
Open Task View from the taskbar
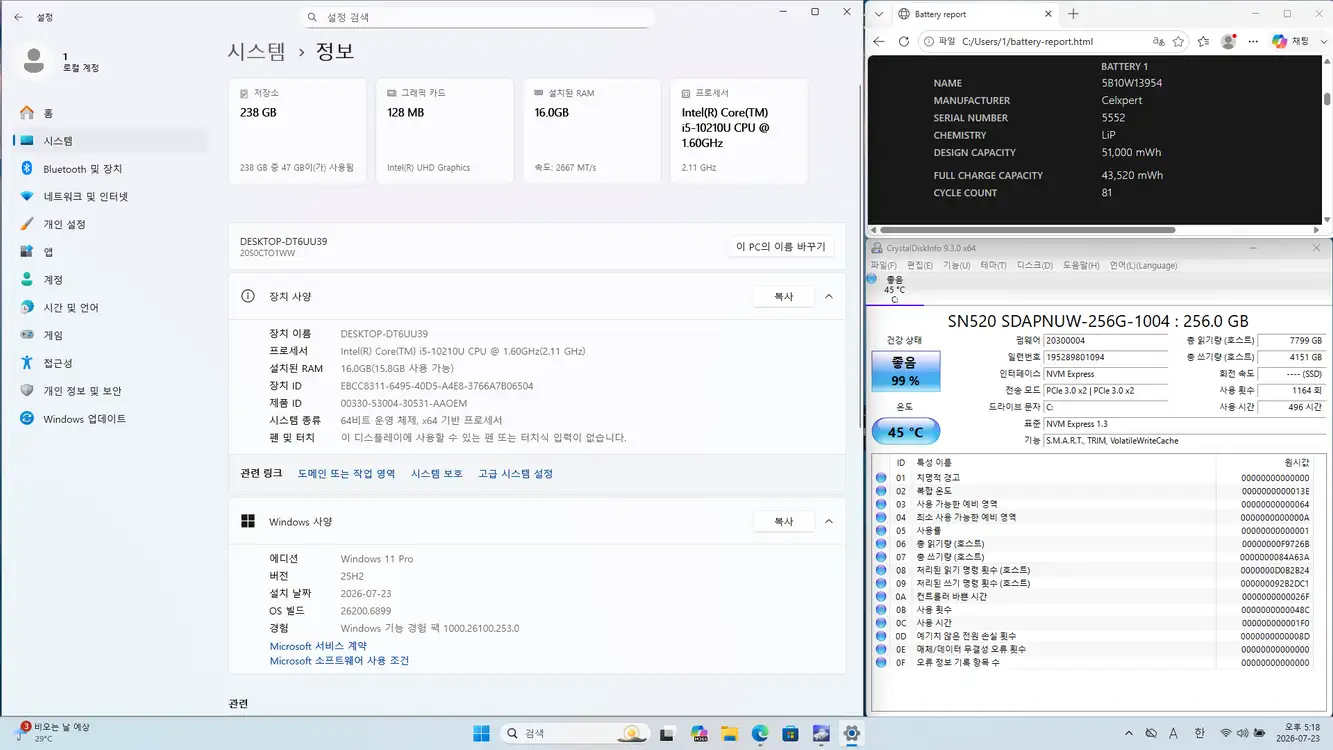tap(668, 733)
